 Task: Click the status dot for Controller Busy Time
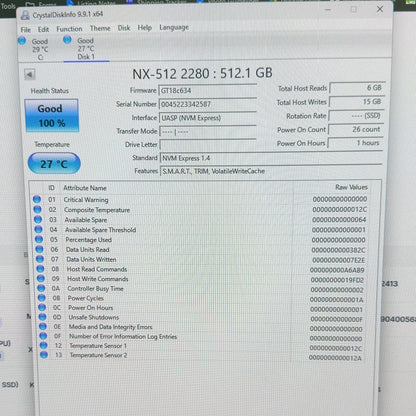pyautogui.click(x=41, y=288)
